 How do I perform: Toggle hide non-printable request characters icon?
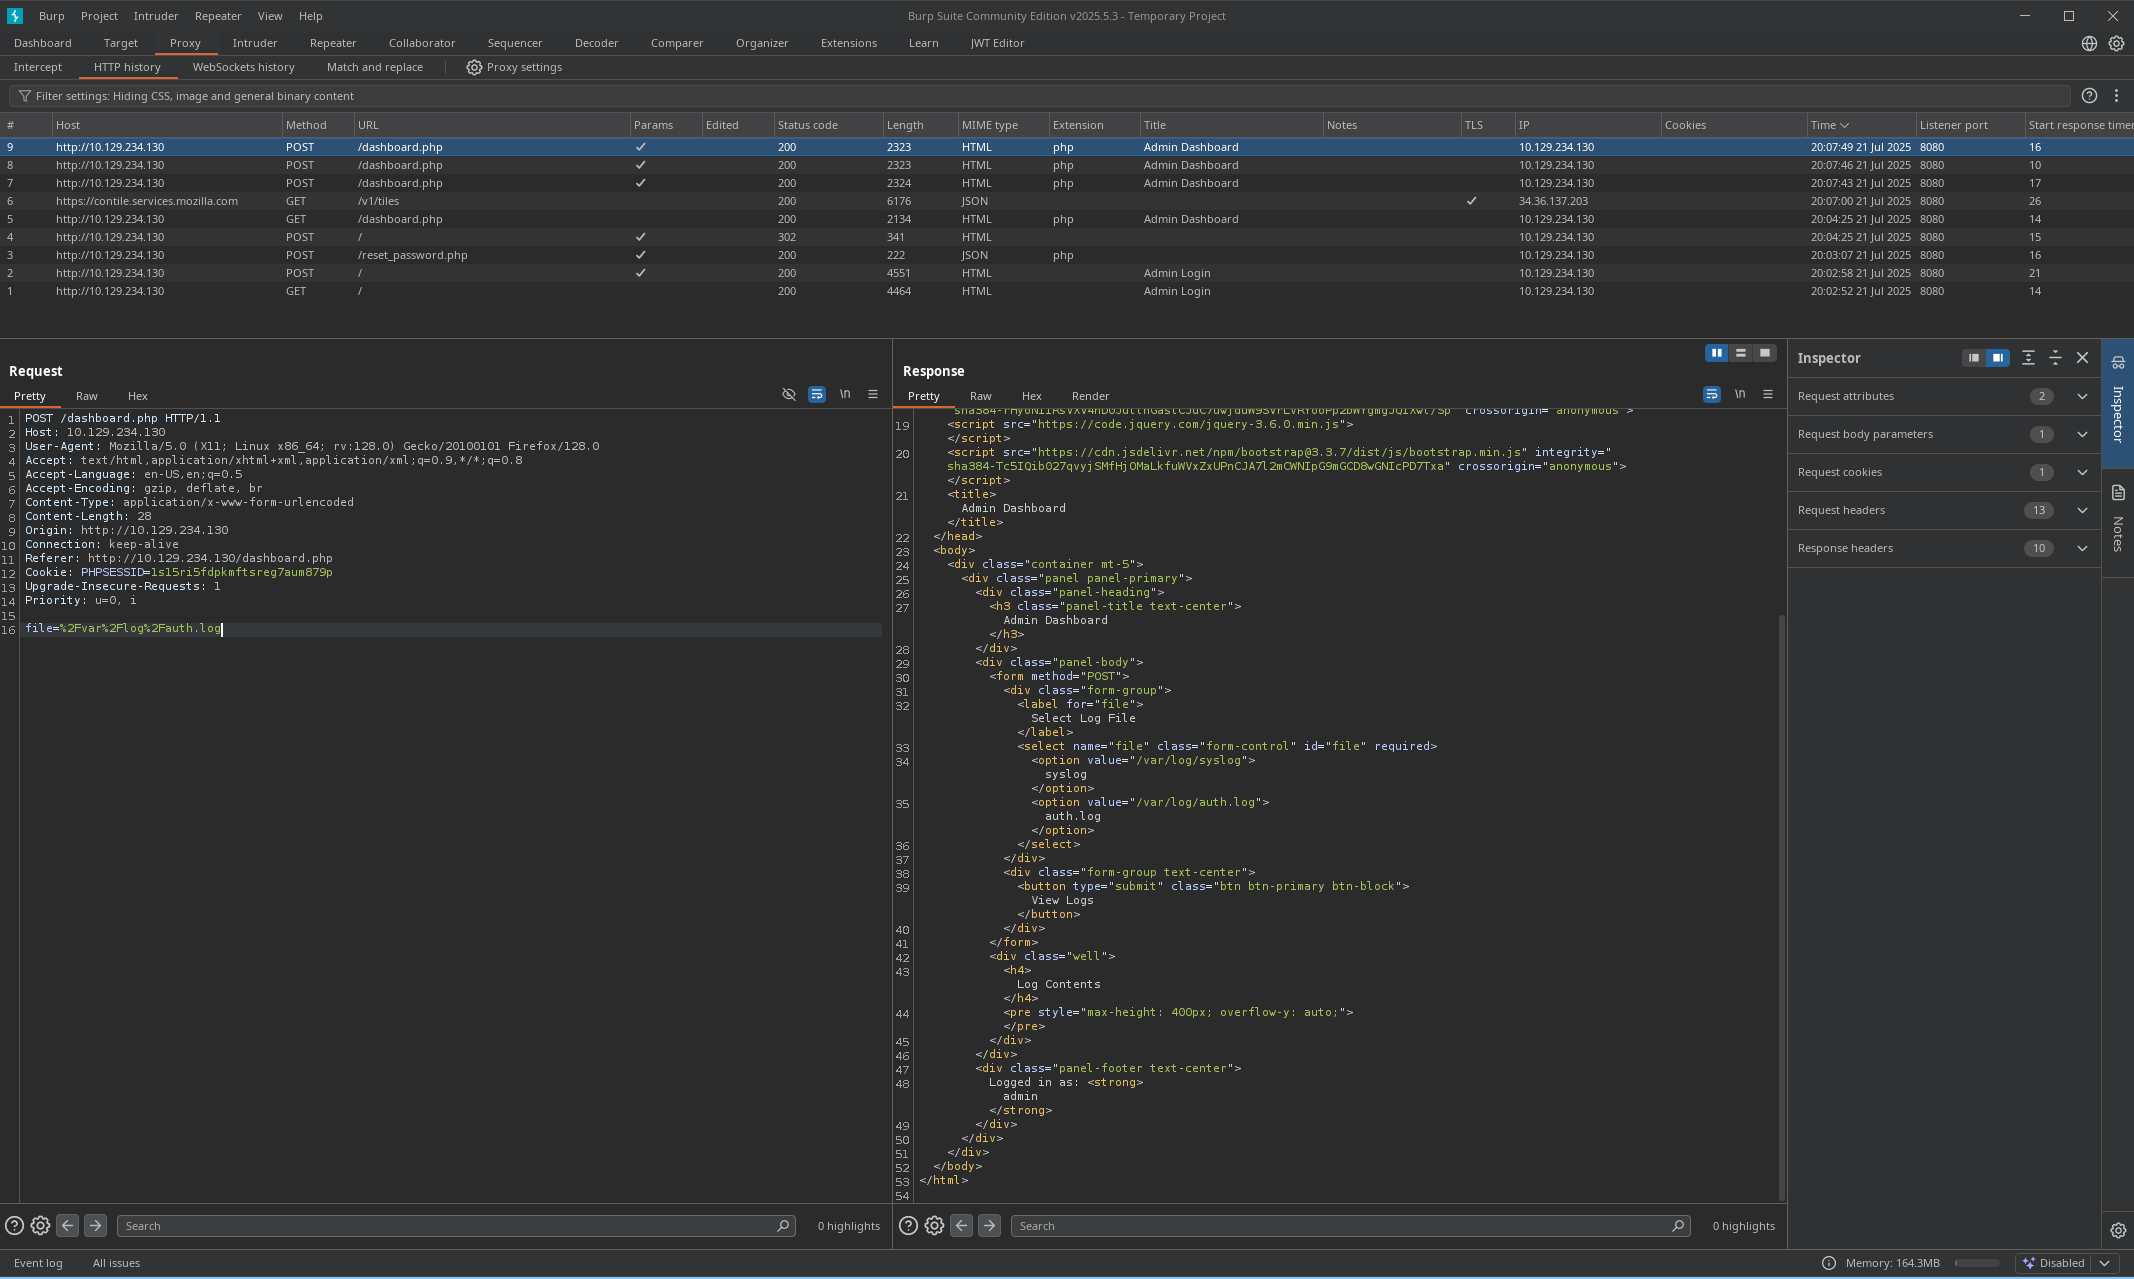[x=788, y=394]
